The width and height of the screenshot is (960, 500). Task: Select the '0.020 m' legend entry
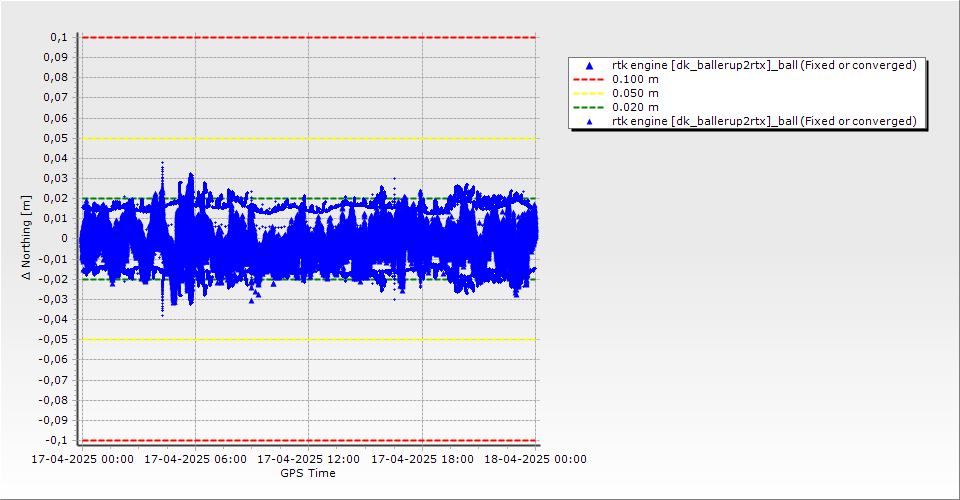(x=635, y=108)
